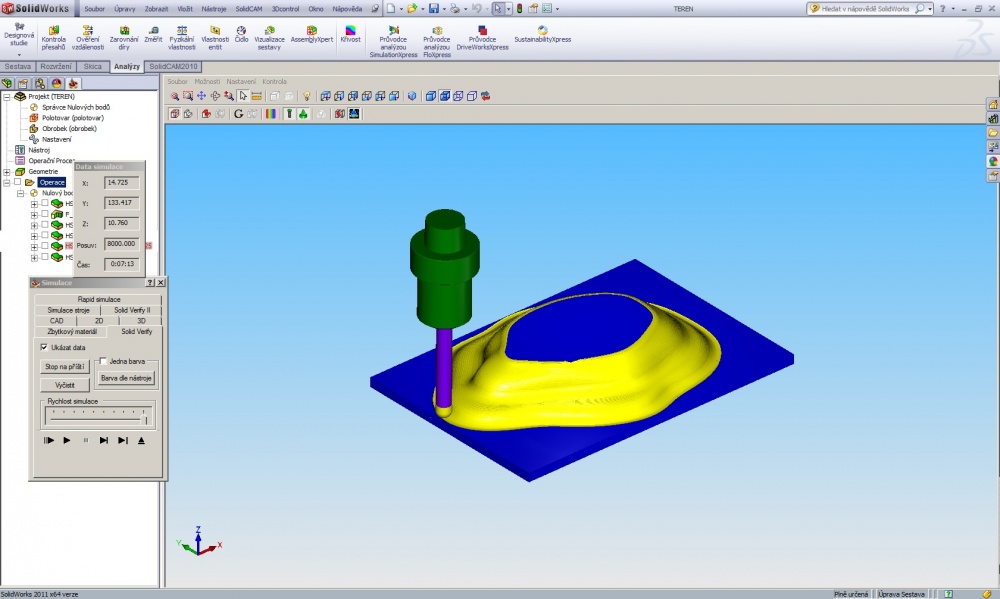Enable the Jedna barva checkbox
The image size is (1000, 599).
point(103,361)
